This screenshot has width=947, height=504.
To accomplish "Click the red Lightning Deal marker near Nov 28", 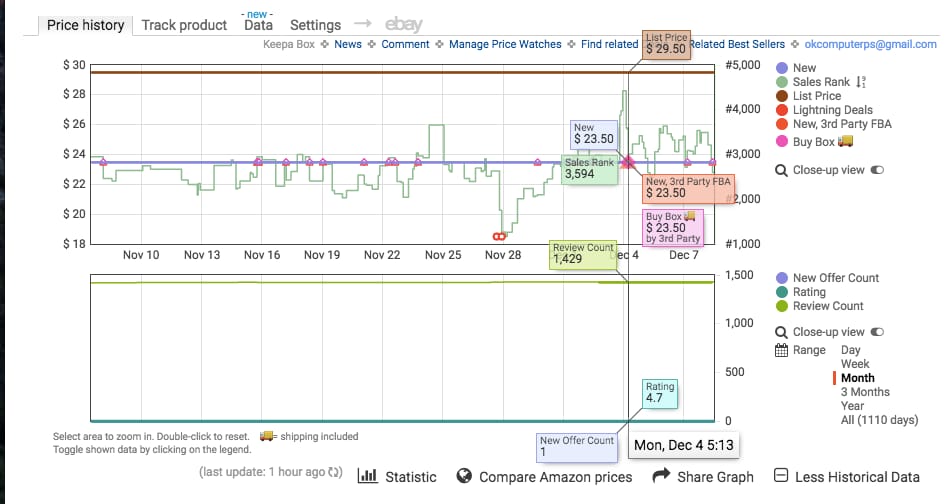I will (x=499, y=236).
